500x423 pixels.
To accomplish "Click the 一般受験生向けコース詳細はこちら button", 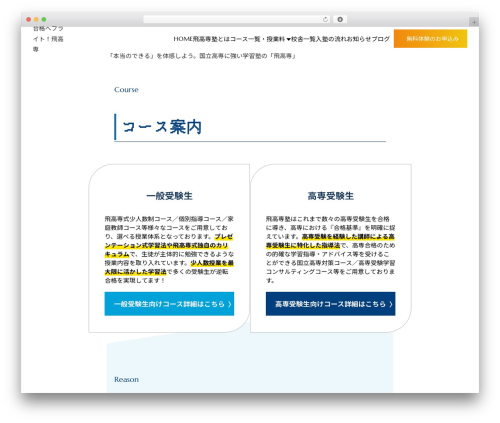I will [x=169, y=304].
